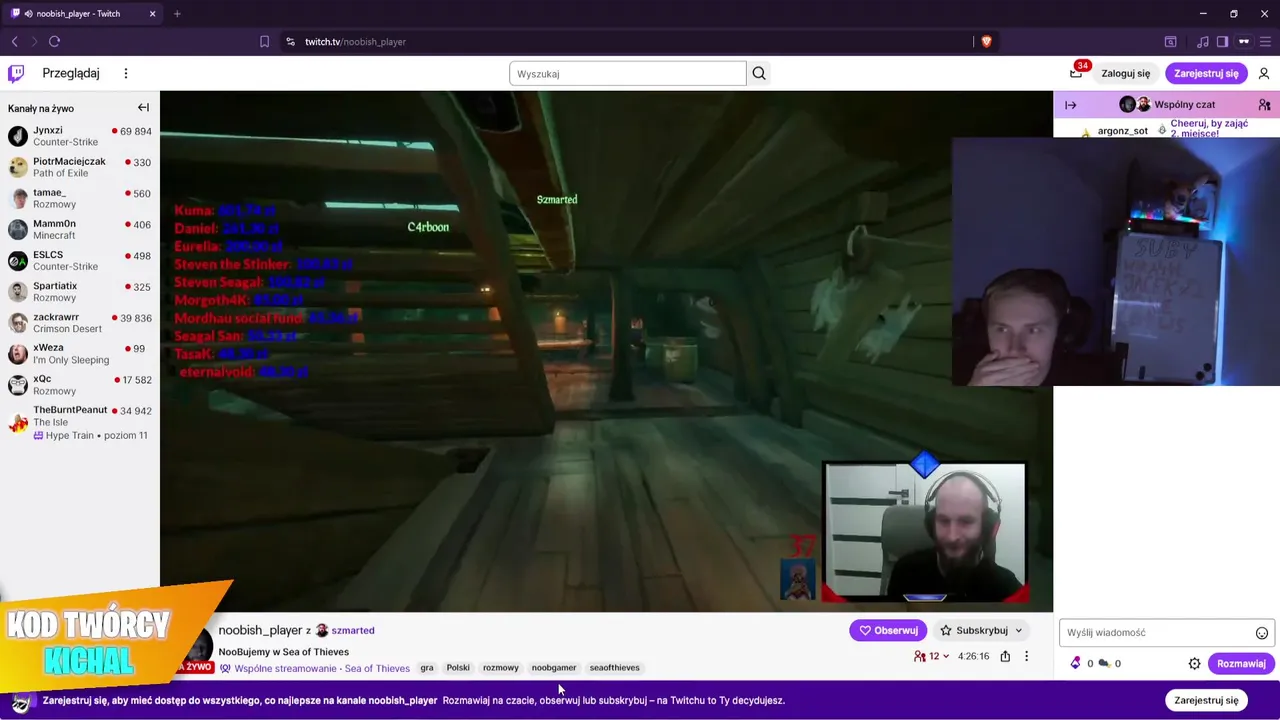Open chat settings gear
The width and height of the screenshot is (1280, 720).
click(1194, 663)
